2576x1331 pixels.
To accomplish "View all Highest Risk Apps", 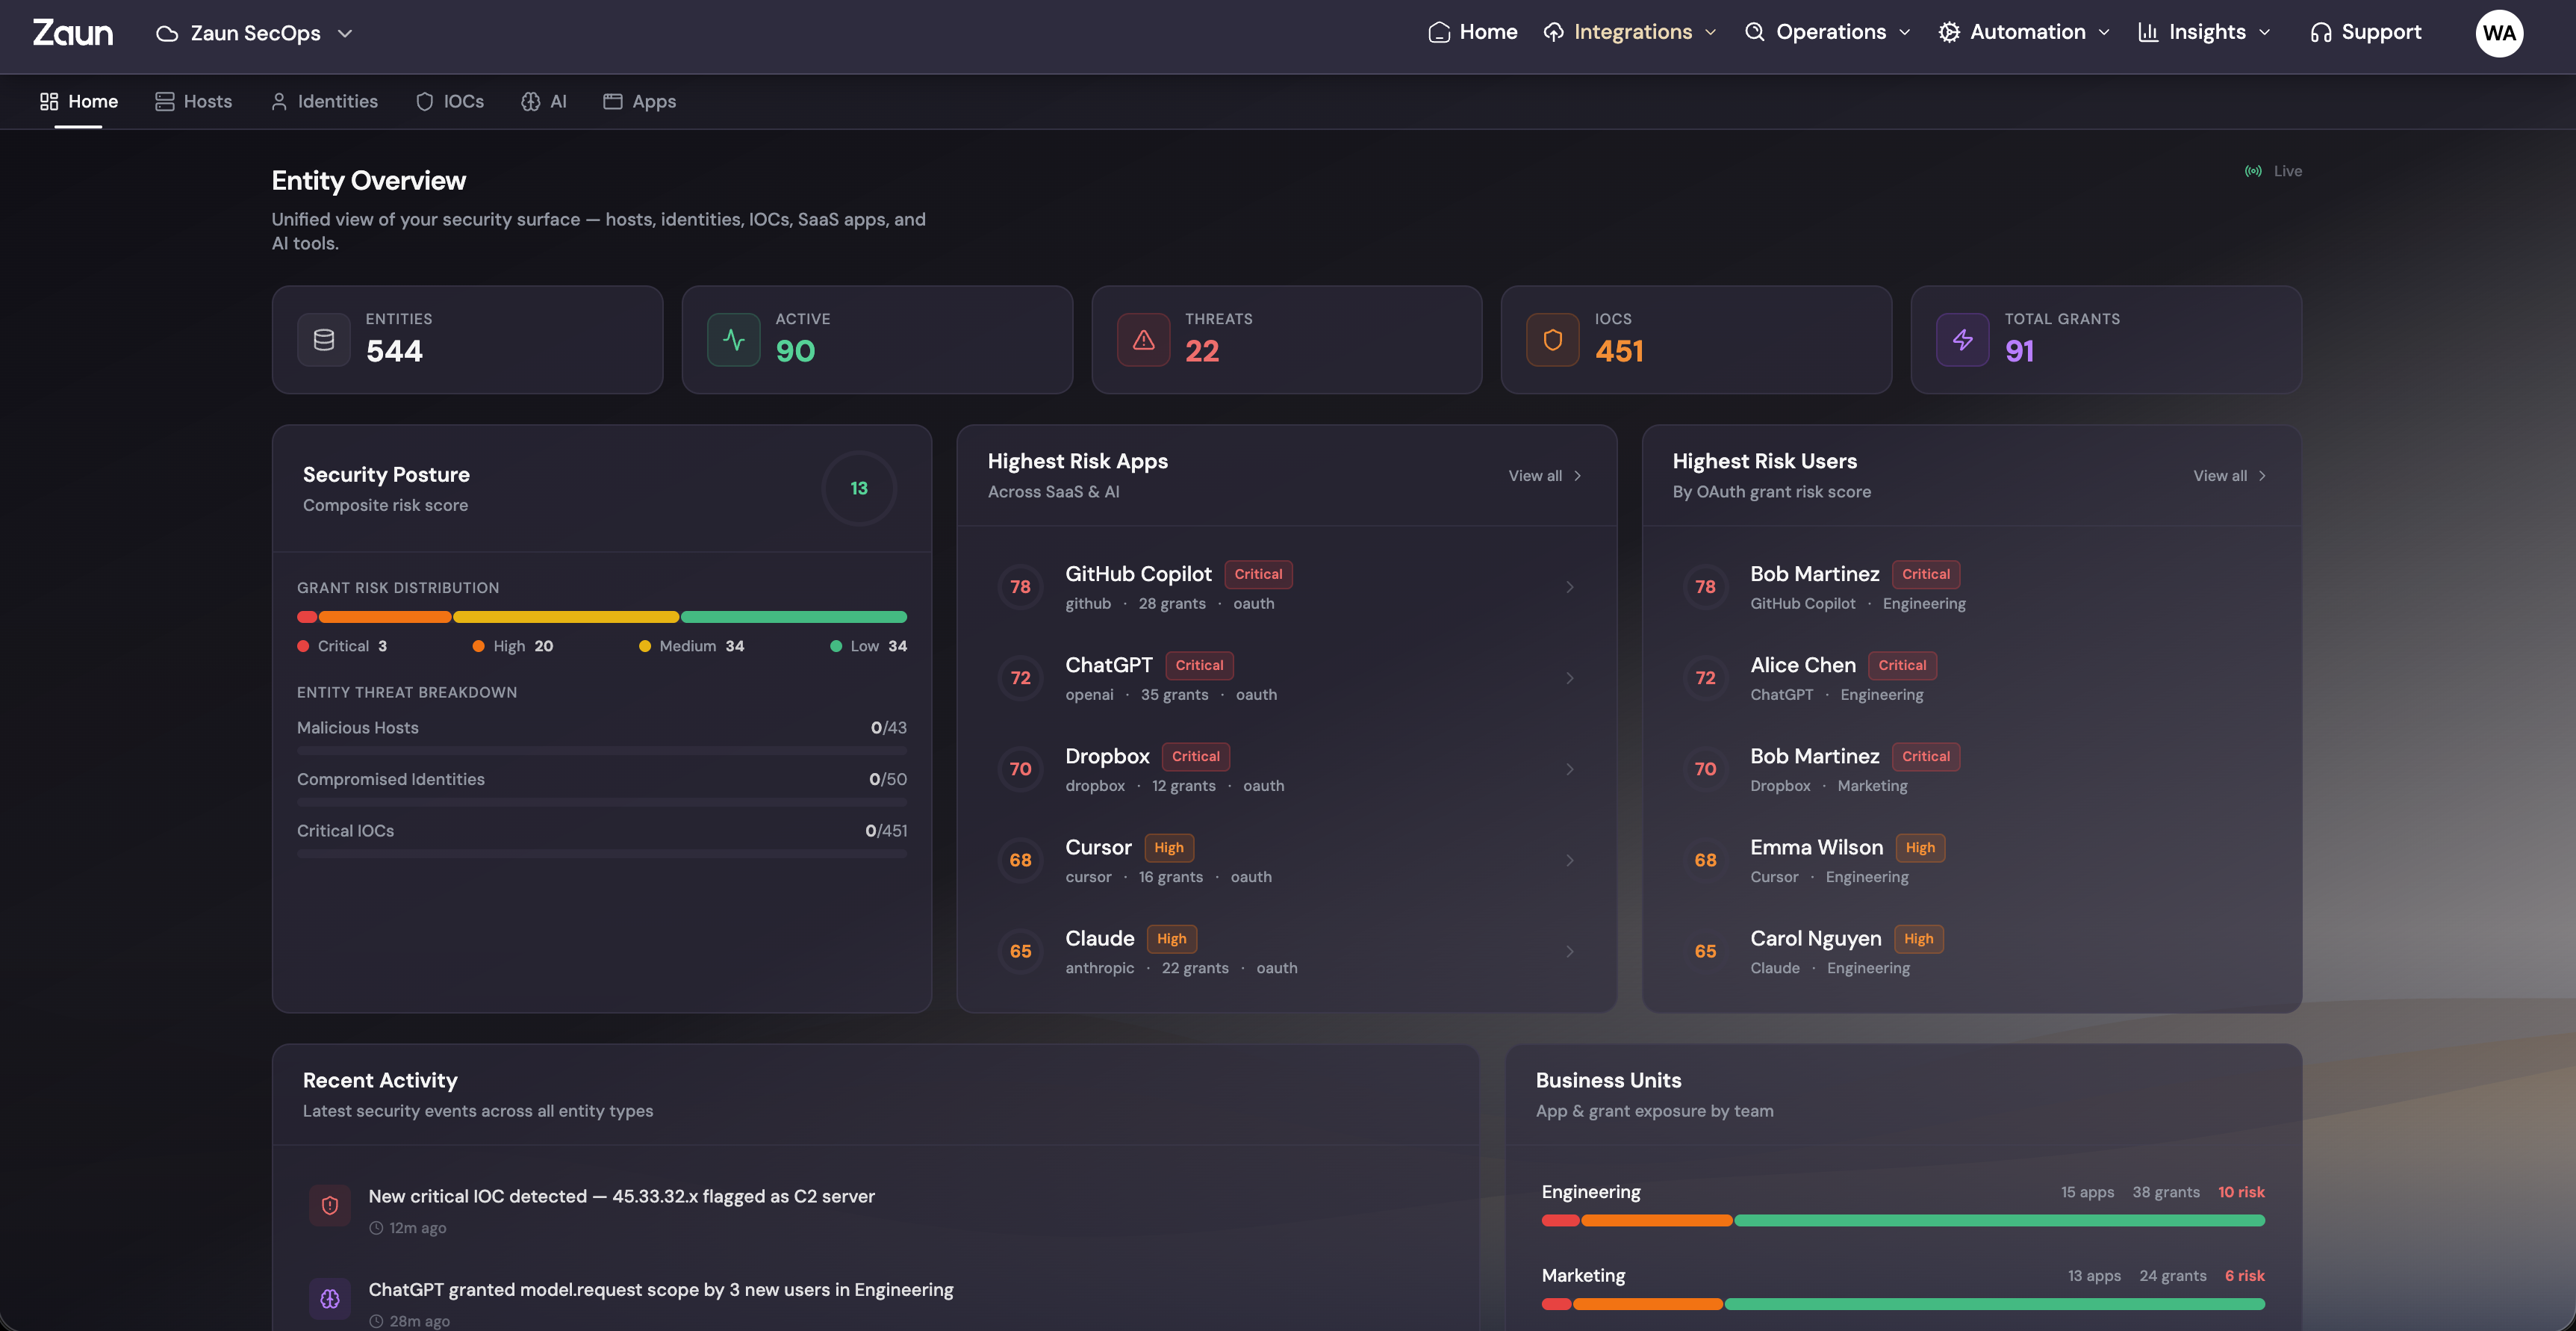I will pyautogui.click(x=1544, y=476).
